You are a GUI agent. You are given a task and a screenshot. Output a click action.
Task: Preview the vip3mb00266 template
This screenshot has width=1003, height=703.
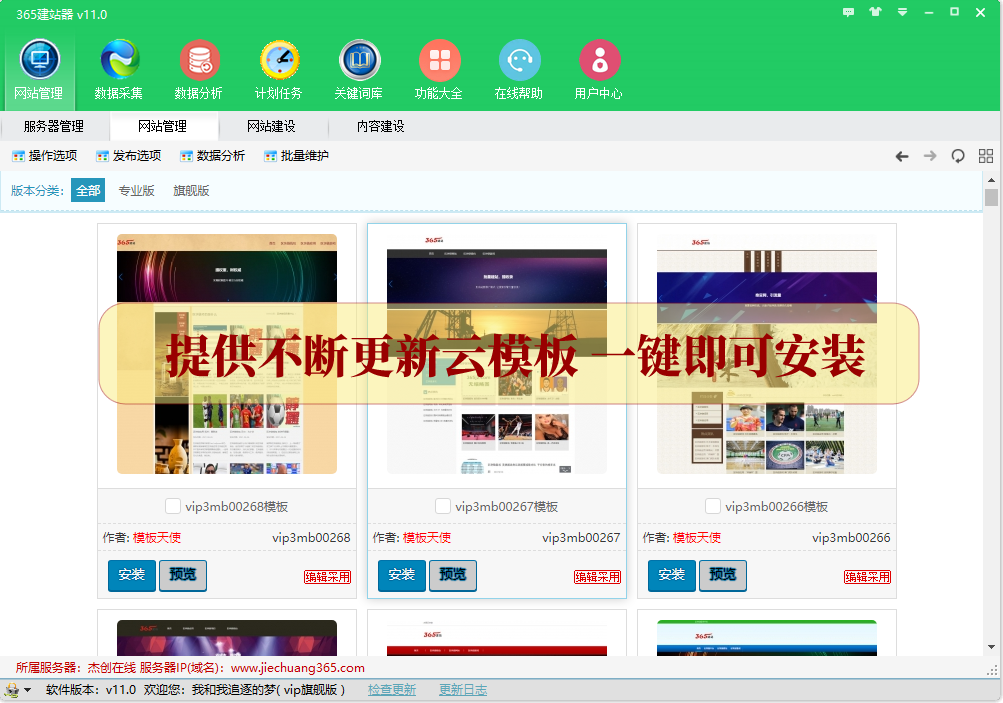click(x=723, y=575)
